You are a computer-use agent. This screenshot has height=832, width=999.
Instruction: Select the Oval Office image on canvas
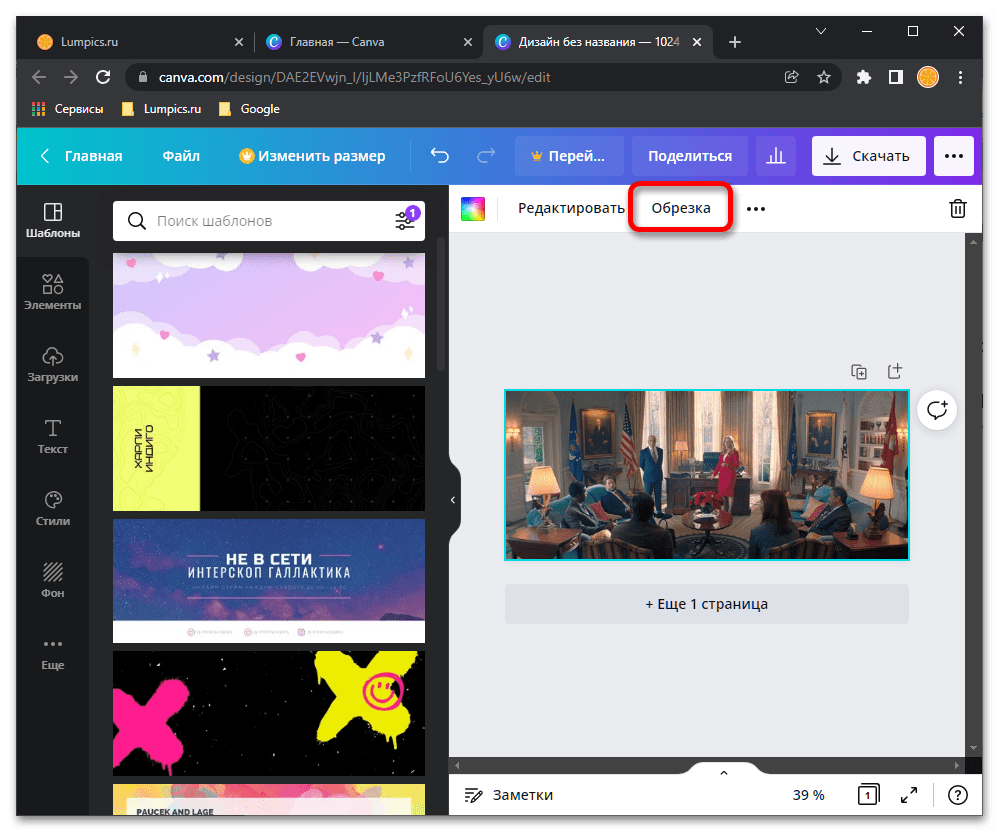707,475
